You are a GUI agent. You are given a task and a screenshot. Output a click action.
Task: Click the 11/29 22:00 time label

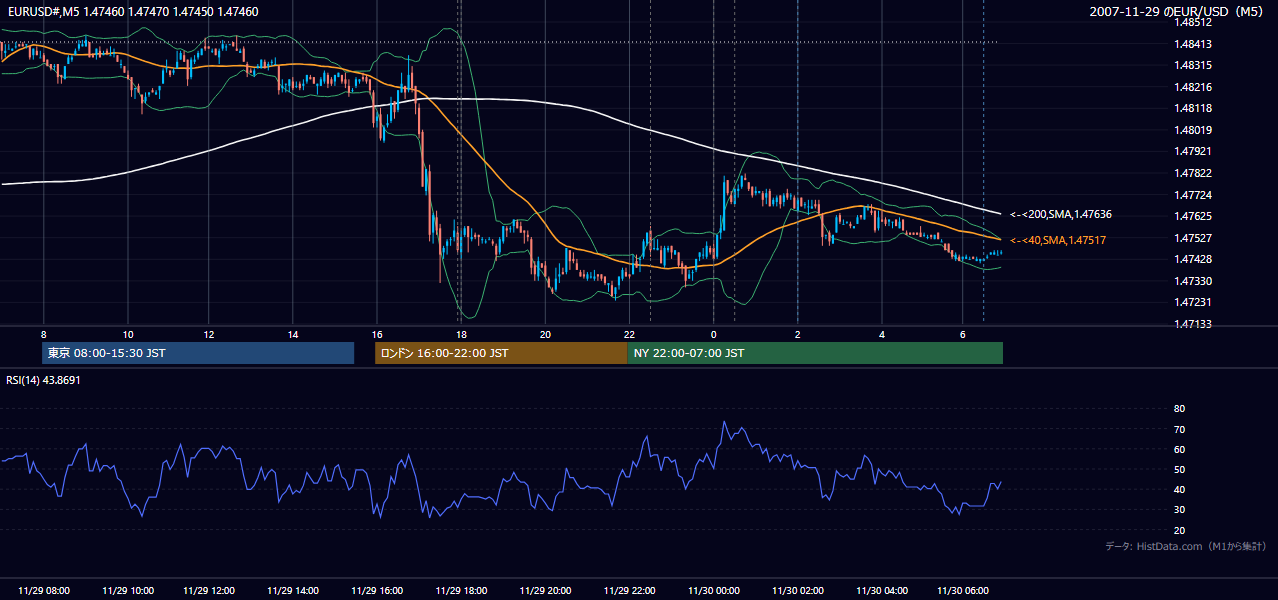click(629, 590)
